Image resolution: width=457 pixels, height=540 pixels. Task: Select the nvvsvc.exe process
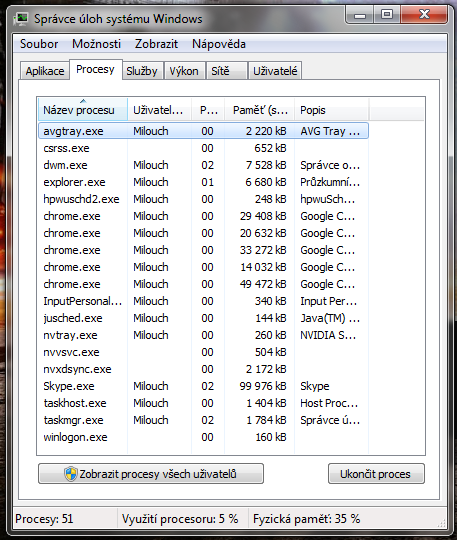pyautogui.click(x=203, y=352)
